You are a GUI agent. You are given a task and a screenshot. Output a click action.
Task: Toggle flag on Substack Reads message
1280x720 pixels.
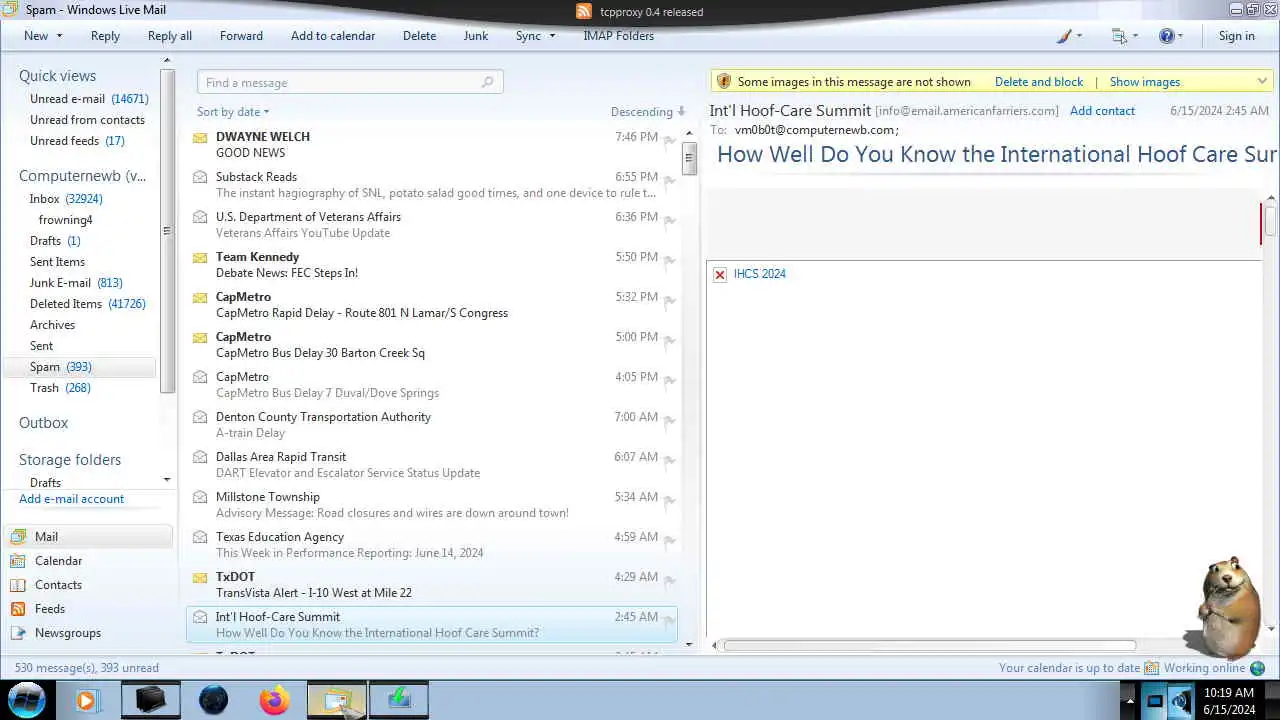669,181
